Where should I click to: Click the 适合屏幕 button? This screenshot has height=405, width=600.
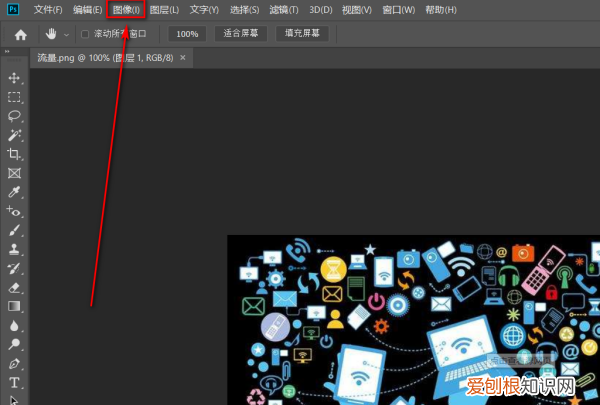(241, 34)
